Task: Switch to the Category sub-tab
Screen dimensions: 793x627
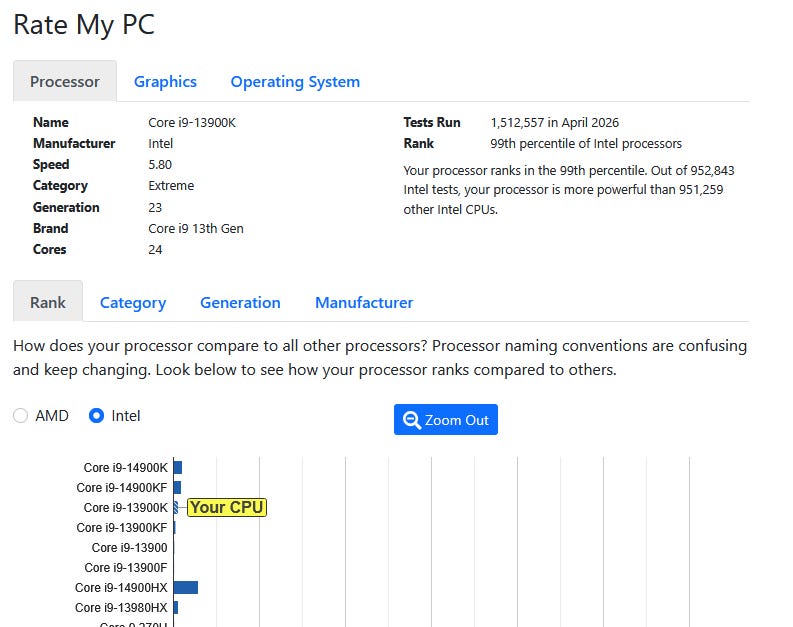Action: tap(133, 302)
